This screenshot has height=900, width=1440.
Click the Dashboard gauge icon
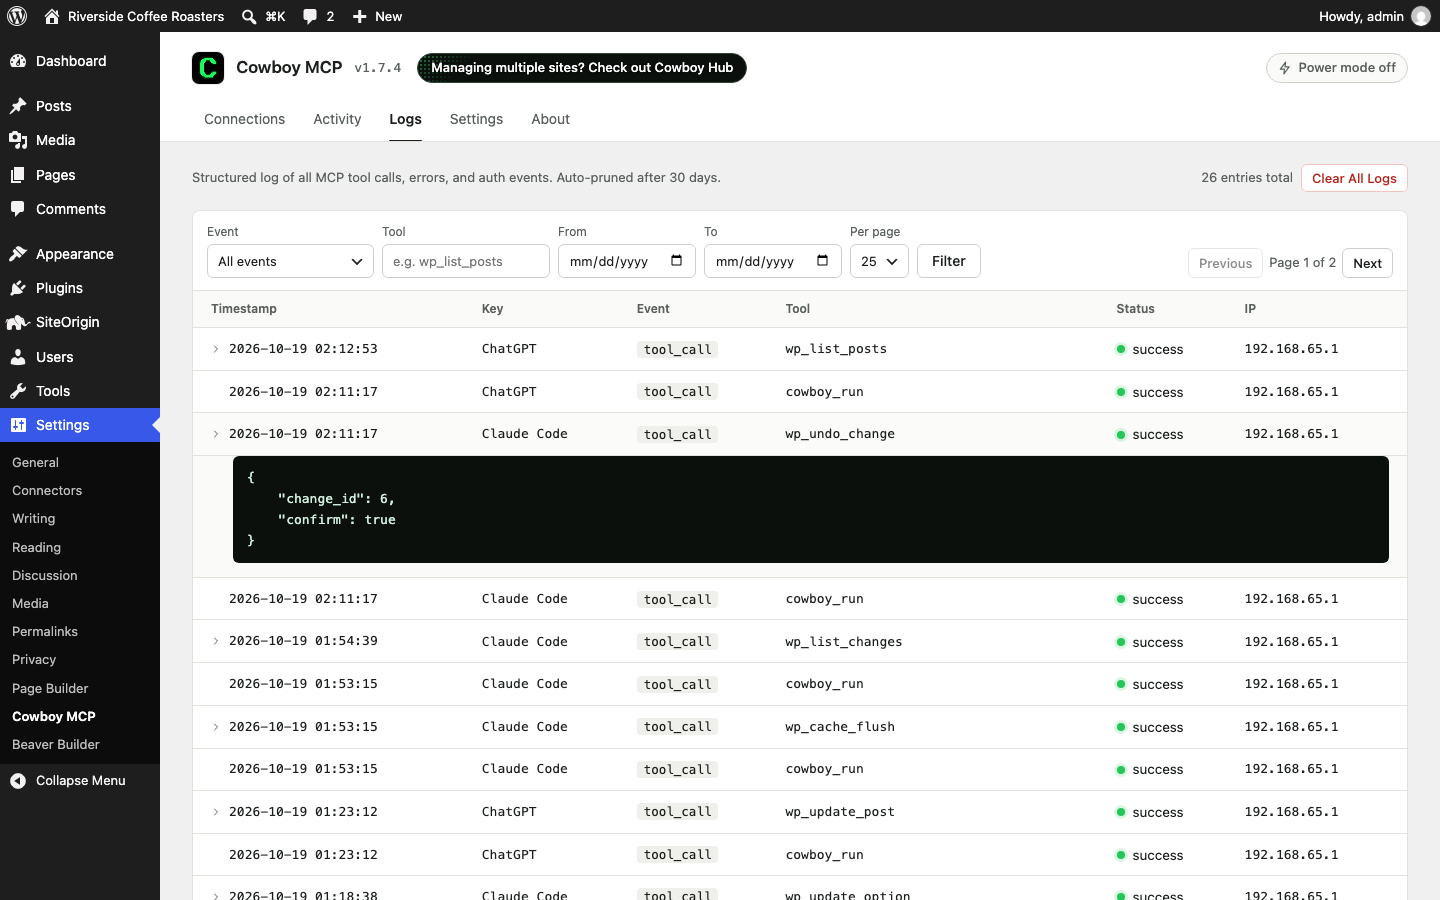coord(18,61)
